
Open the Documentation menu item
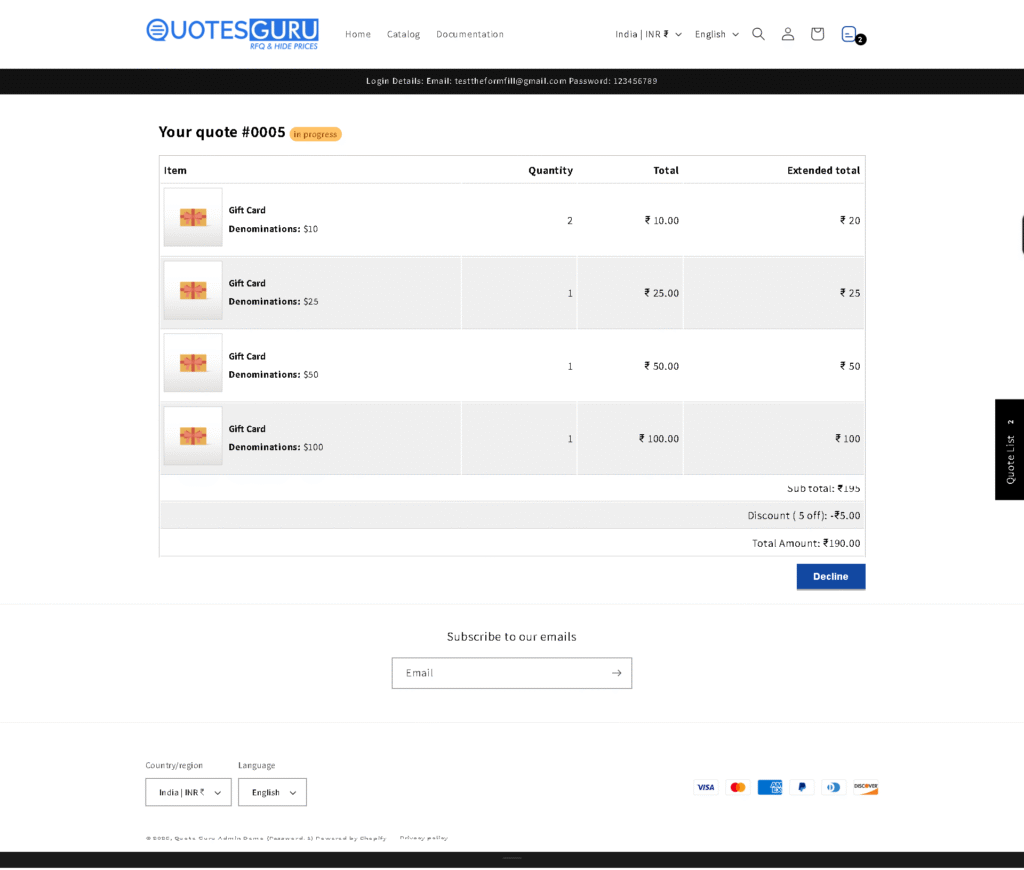tap(470, 34)
